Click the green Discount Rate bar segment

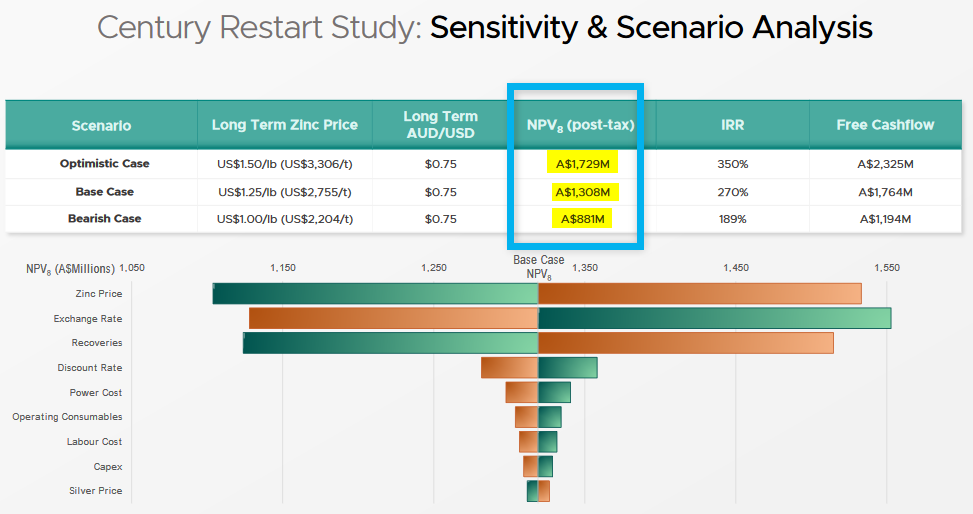(567, 368)
